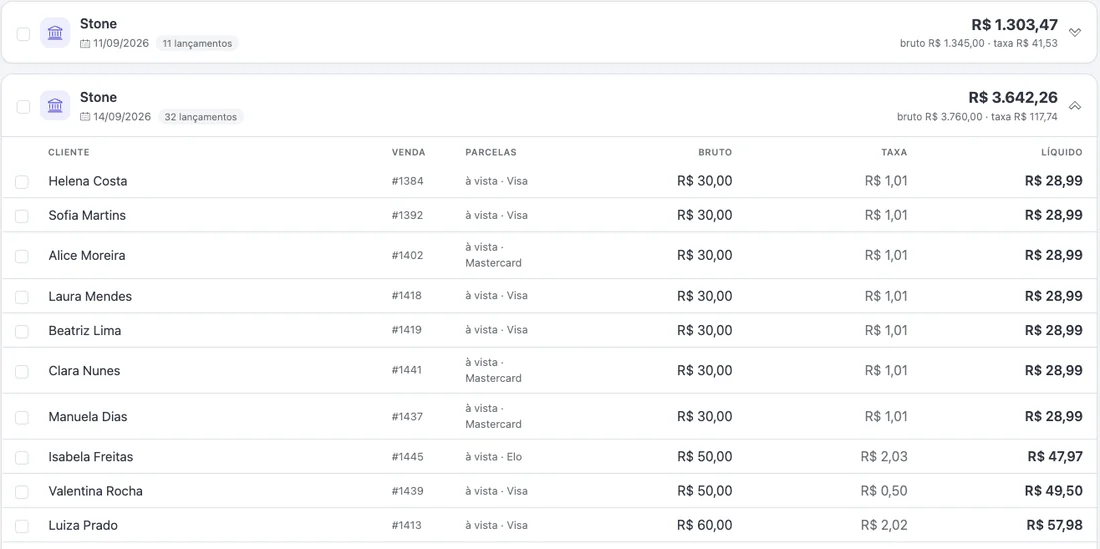Image resolution: width=1100 pixels, height=549 pixels.
Task: Click 'à vista · Elo' in Isabela Freitas row
Action: coord(494,456)
